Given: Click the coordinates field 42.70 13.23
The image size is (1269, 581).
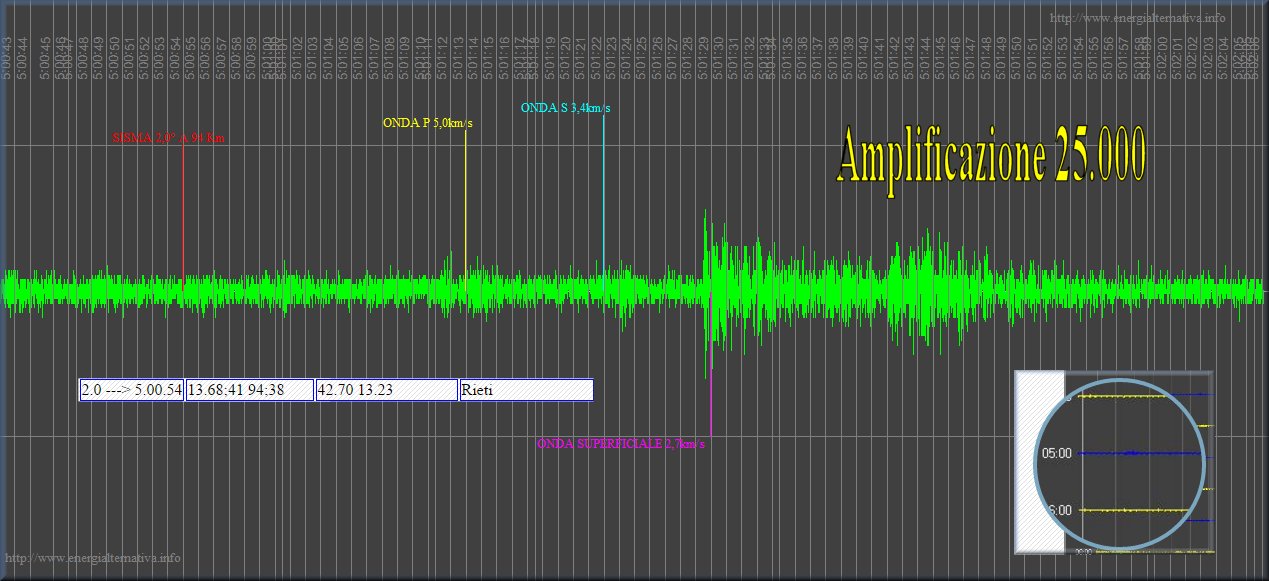Looking at the screenshot, I should pos(387,390).
